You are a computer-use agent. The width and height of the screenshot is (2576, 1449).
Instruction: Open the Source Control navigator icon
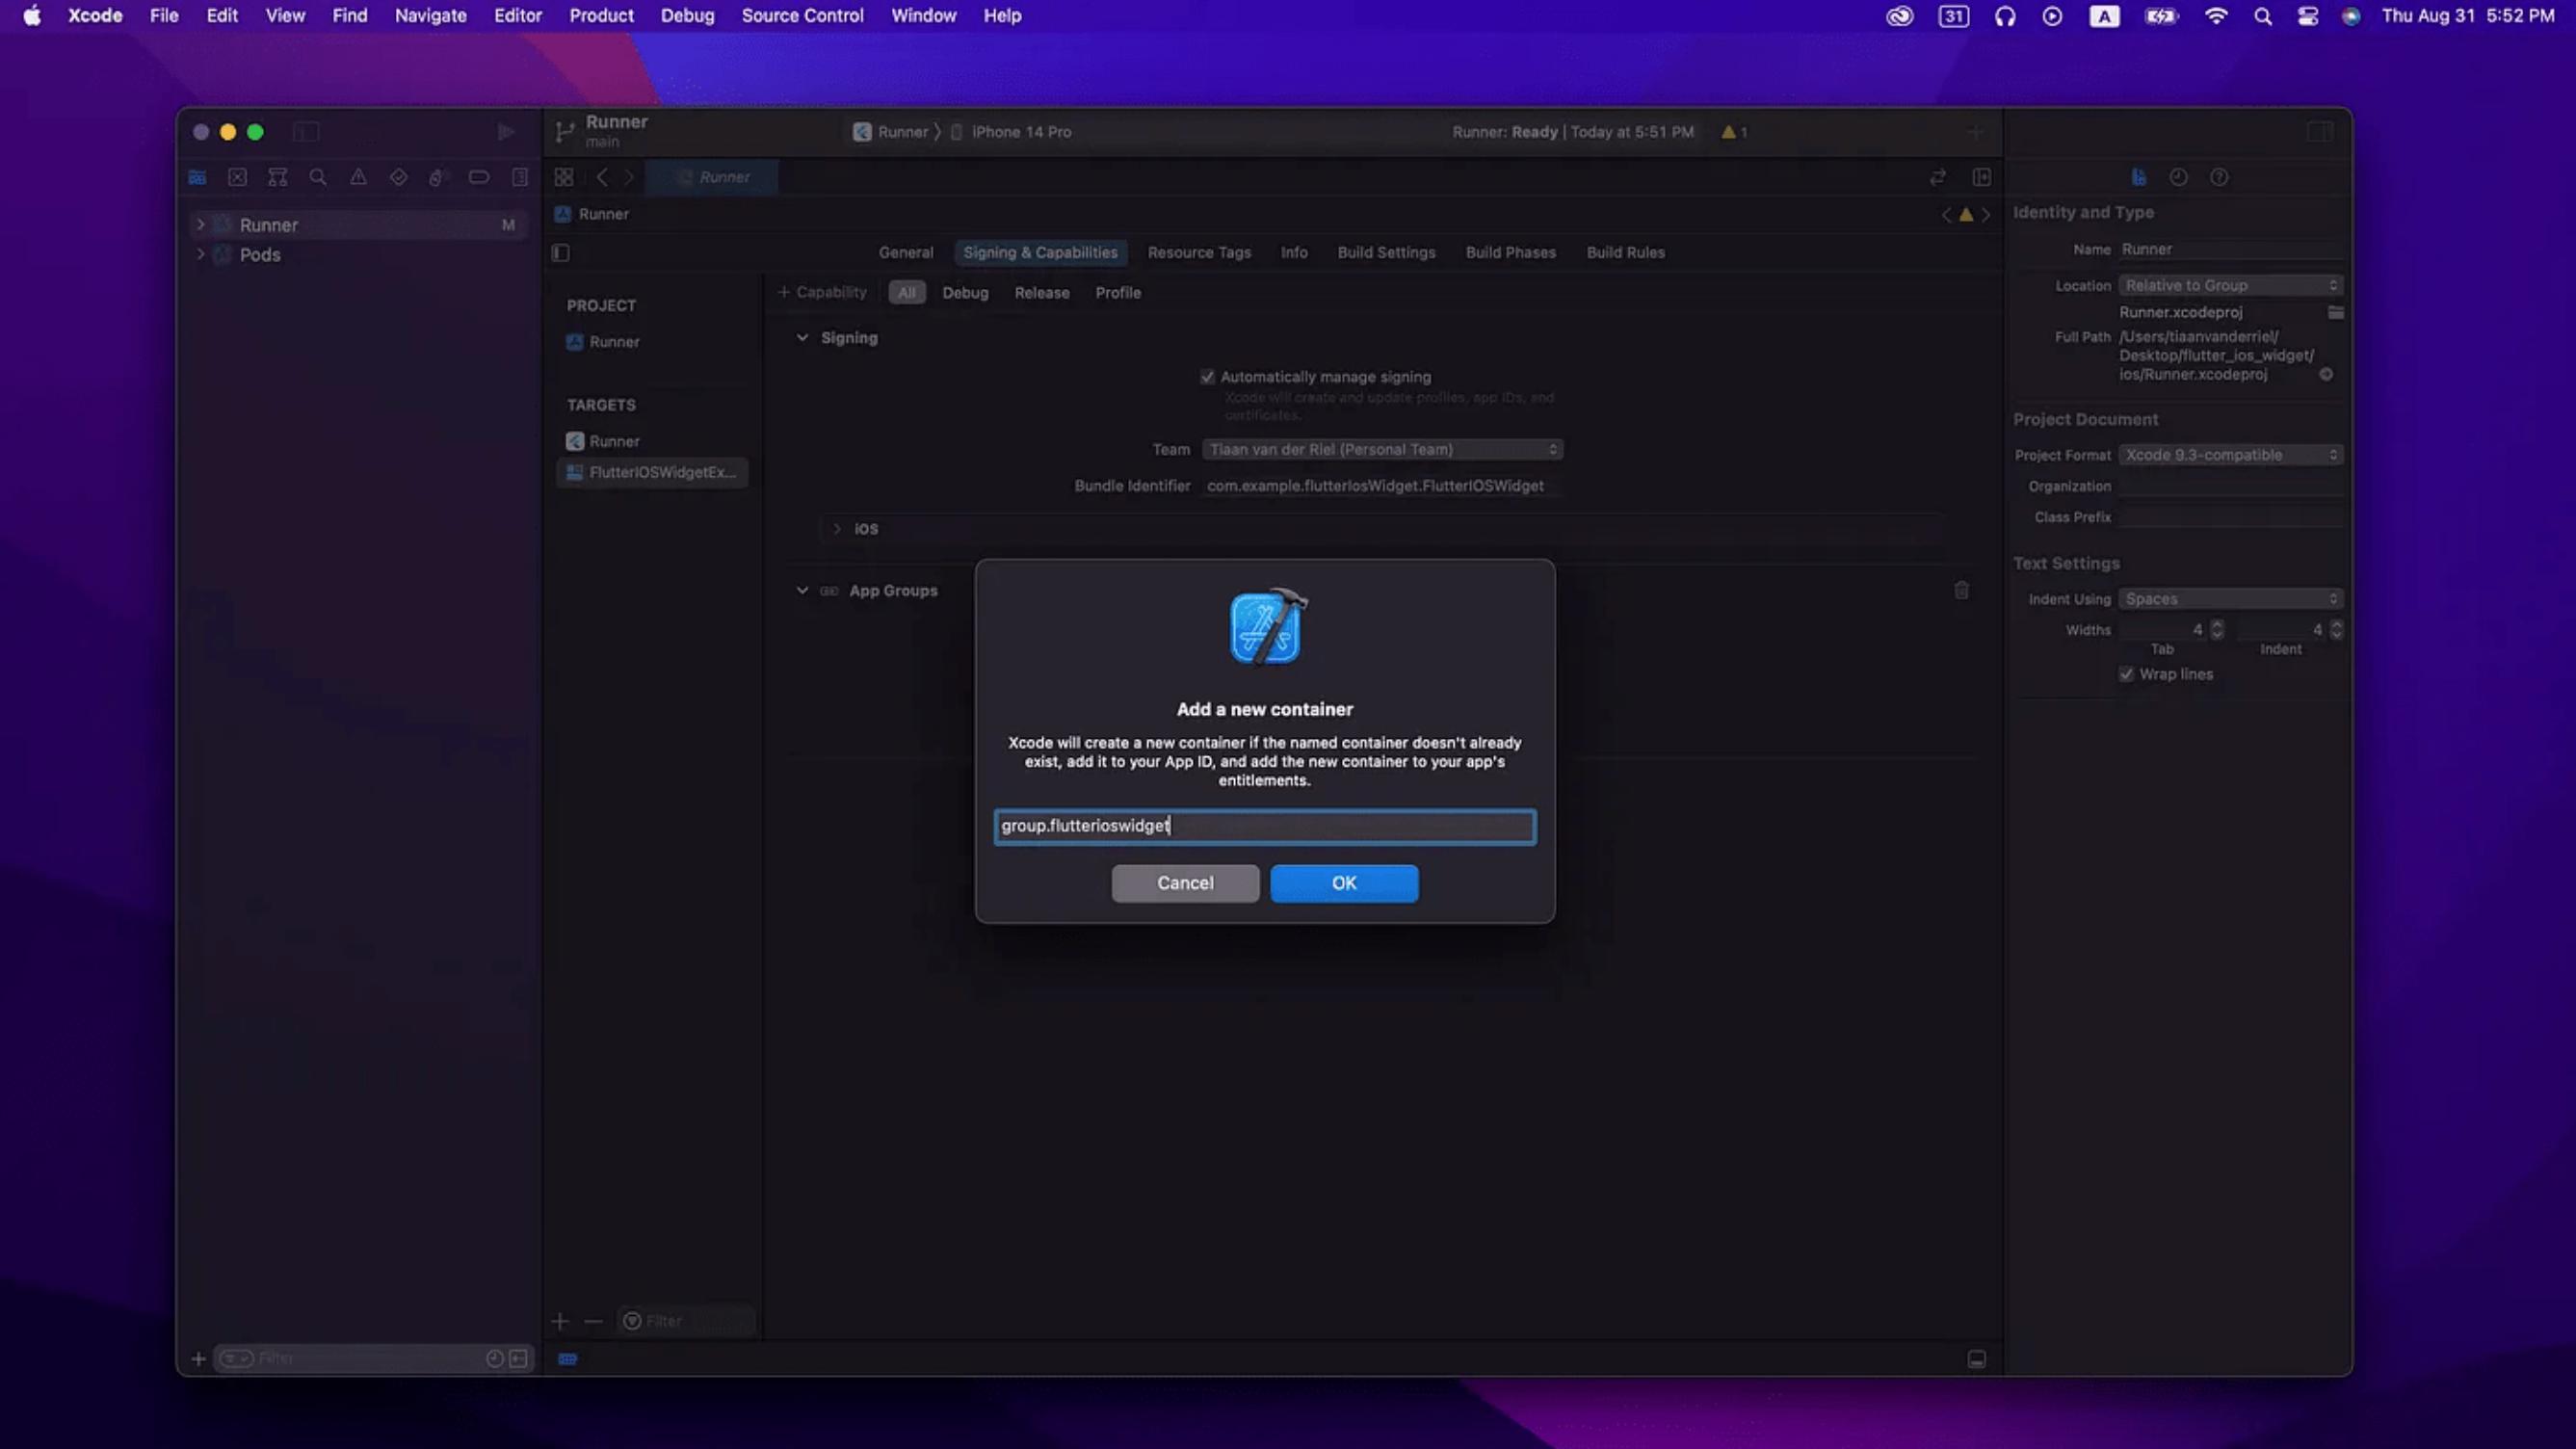click(x=237, y=177)
